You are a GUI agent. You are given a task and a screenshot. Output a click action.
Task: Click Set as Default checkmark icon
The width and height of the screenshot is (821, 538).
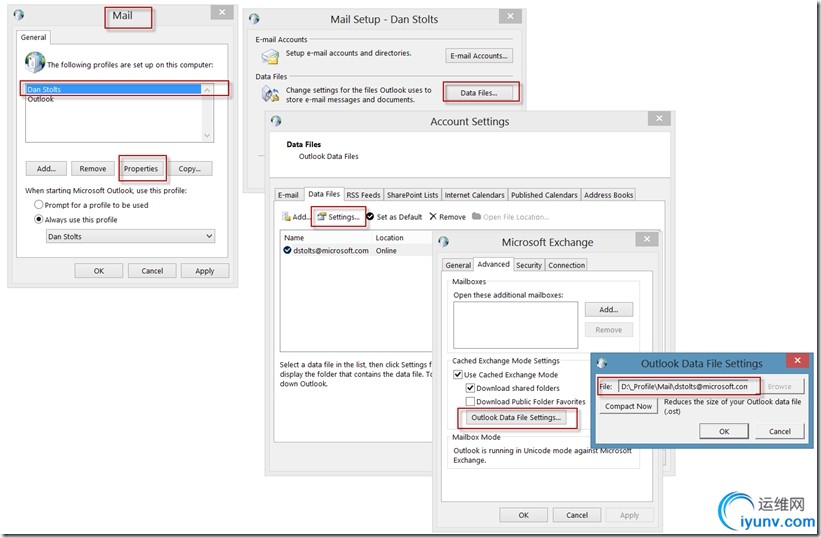370,217
